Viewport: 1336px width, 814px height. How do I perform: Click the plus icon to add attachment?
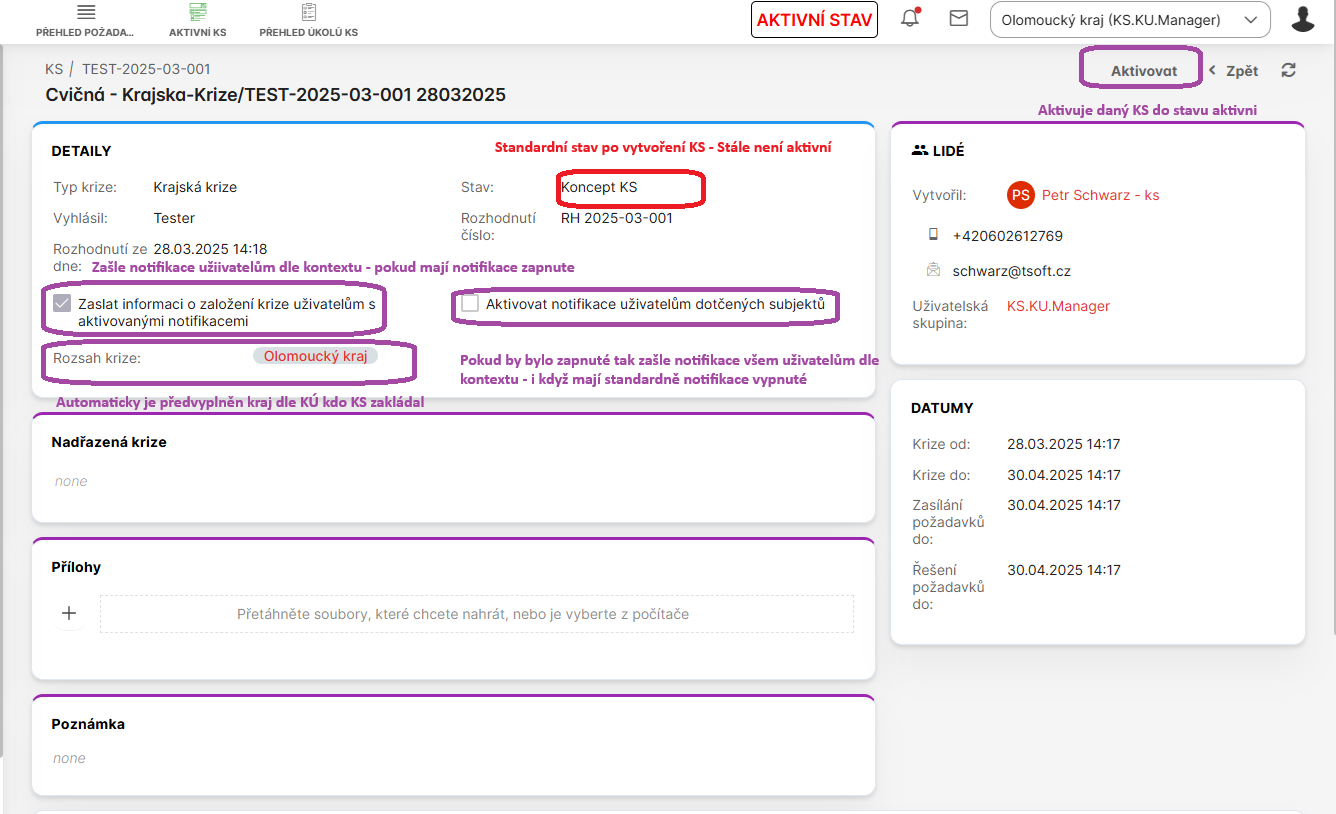tap(69, 613)
